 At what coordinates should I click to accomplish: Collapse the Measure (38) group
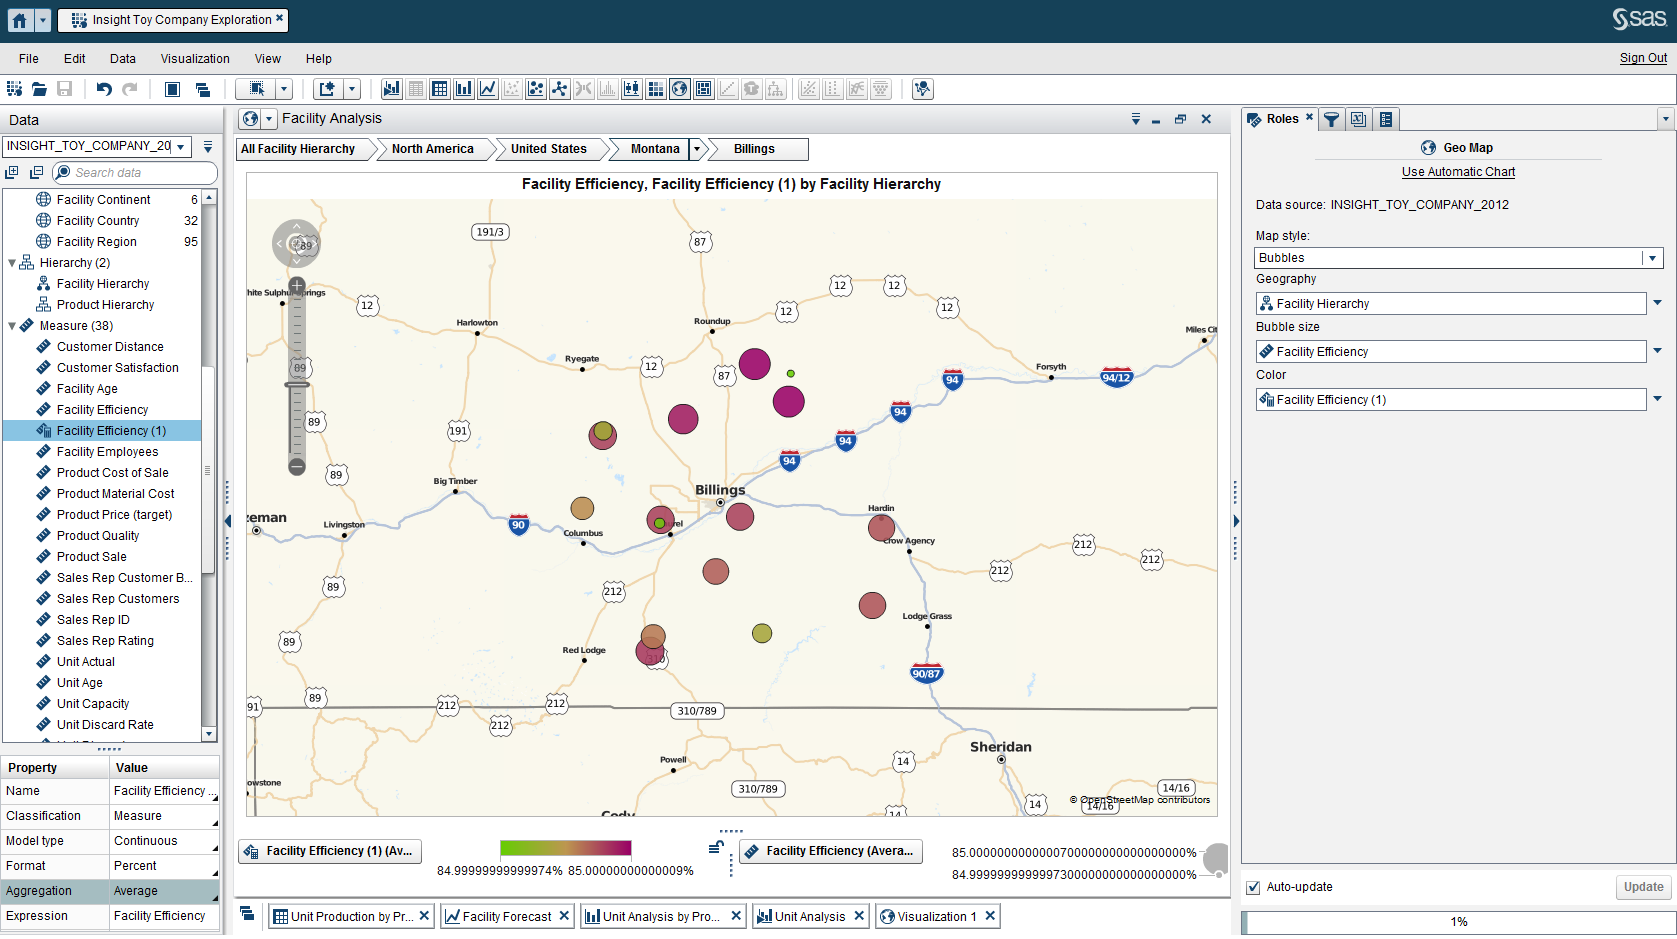(x=14, y=325)
